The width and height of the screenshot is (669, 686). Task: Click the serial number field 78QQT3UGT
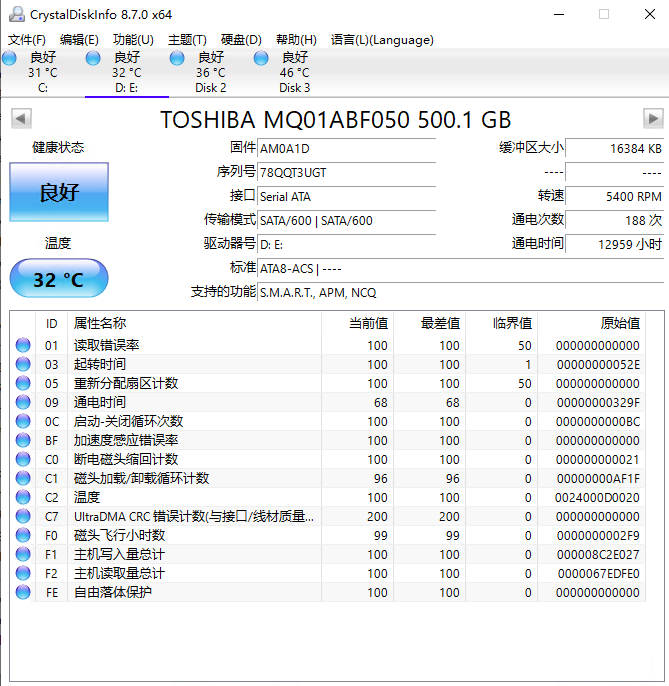point(347,173)
